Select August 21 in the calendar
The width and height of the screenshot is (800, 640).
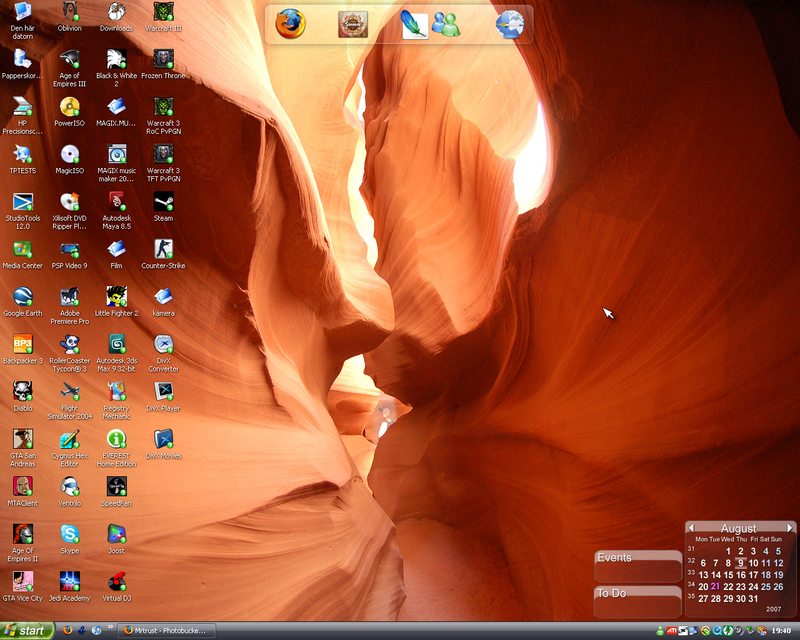(715, 587)
